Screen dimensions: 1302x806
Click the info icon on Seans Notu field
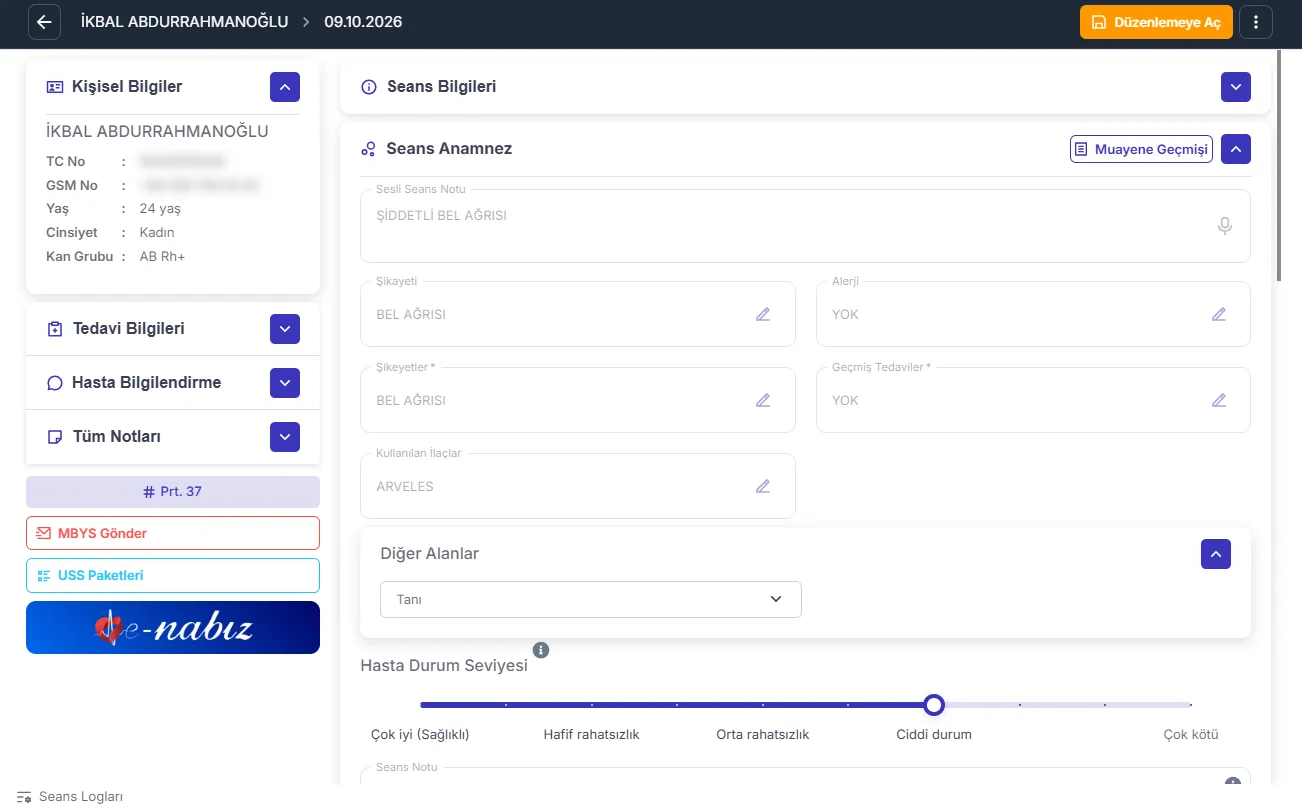(1233, 783)
